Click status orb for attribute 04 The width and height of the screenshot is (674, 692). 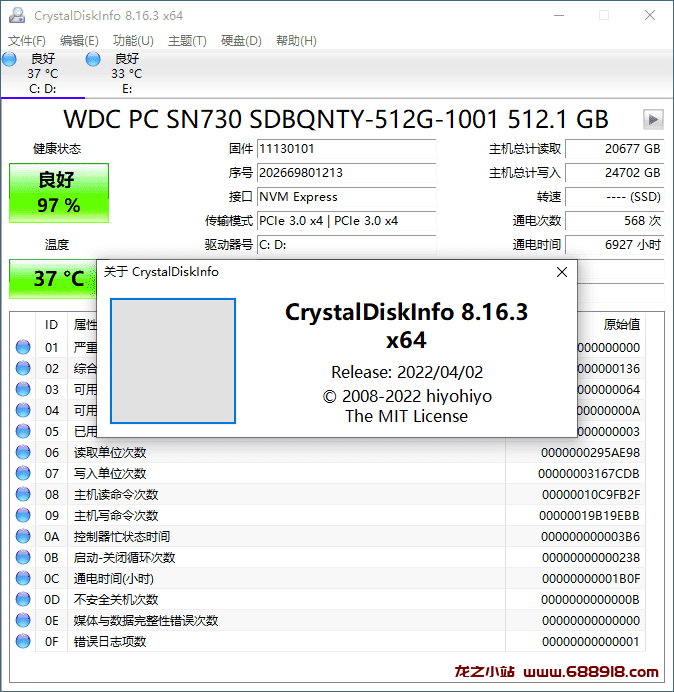coord(23,410)
